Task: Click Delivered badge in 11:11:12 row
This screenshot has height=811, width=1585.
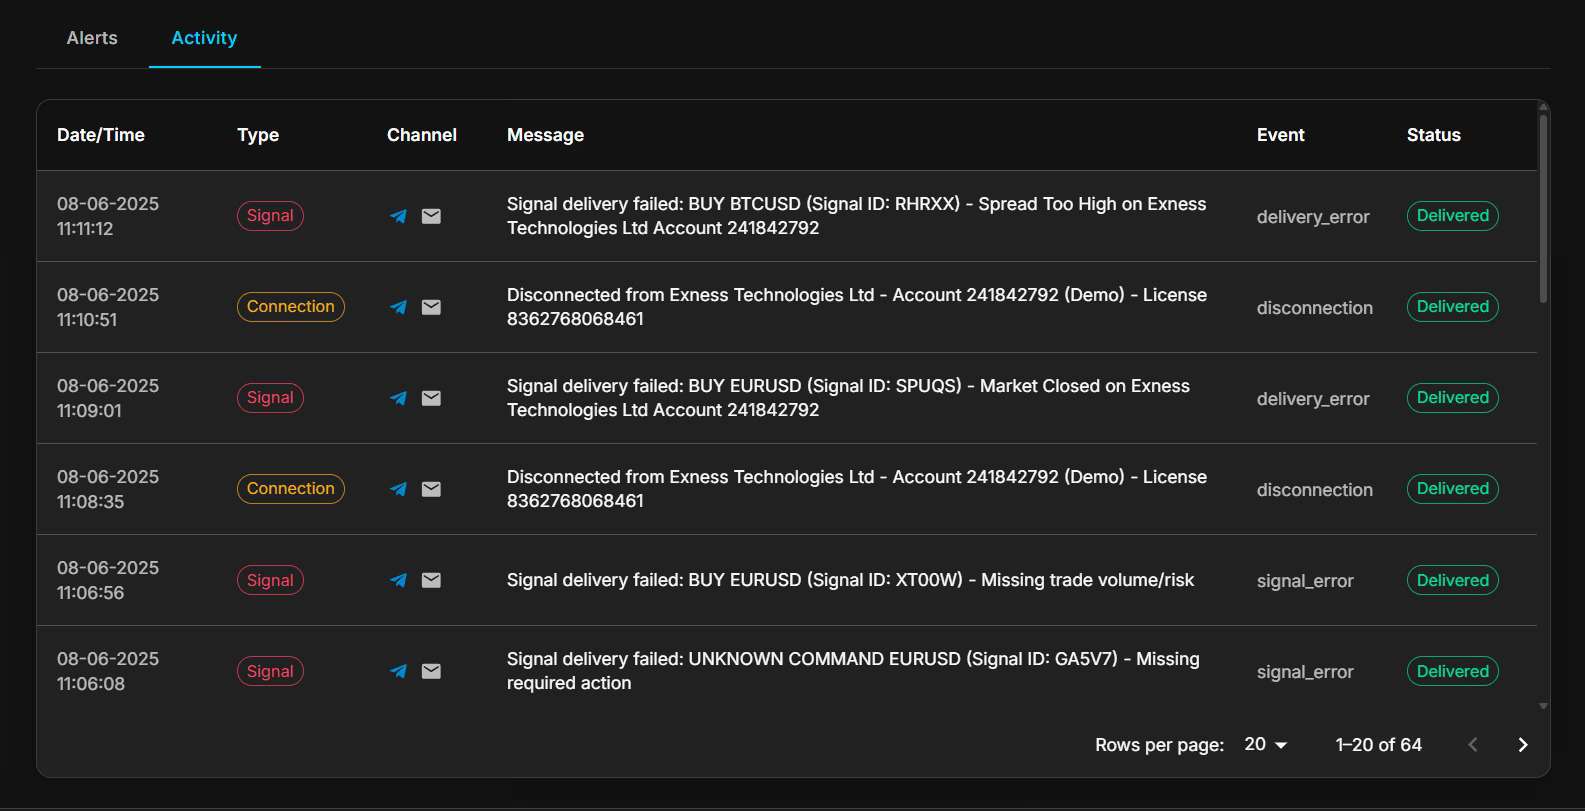Action: (1453, 216)
